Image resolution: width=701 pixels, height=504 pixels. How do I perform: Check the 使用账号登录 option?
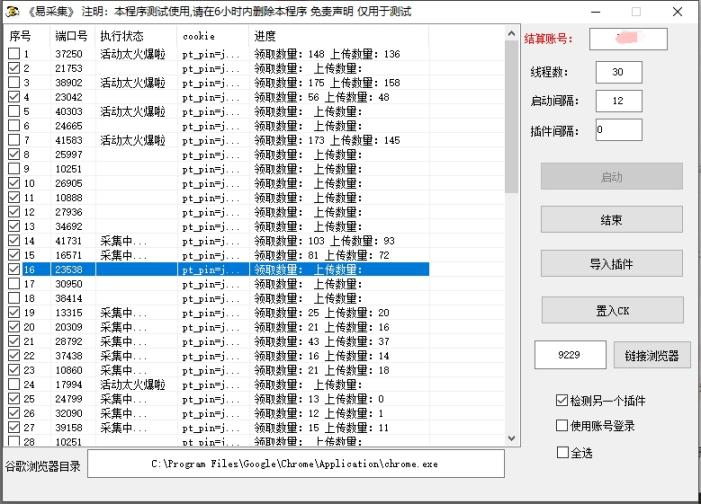(x=563, y=426)
